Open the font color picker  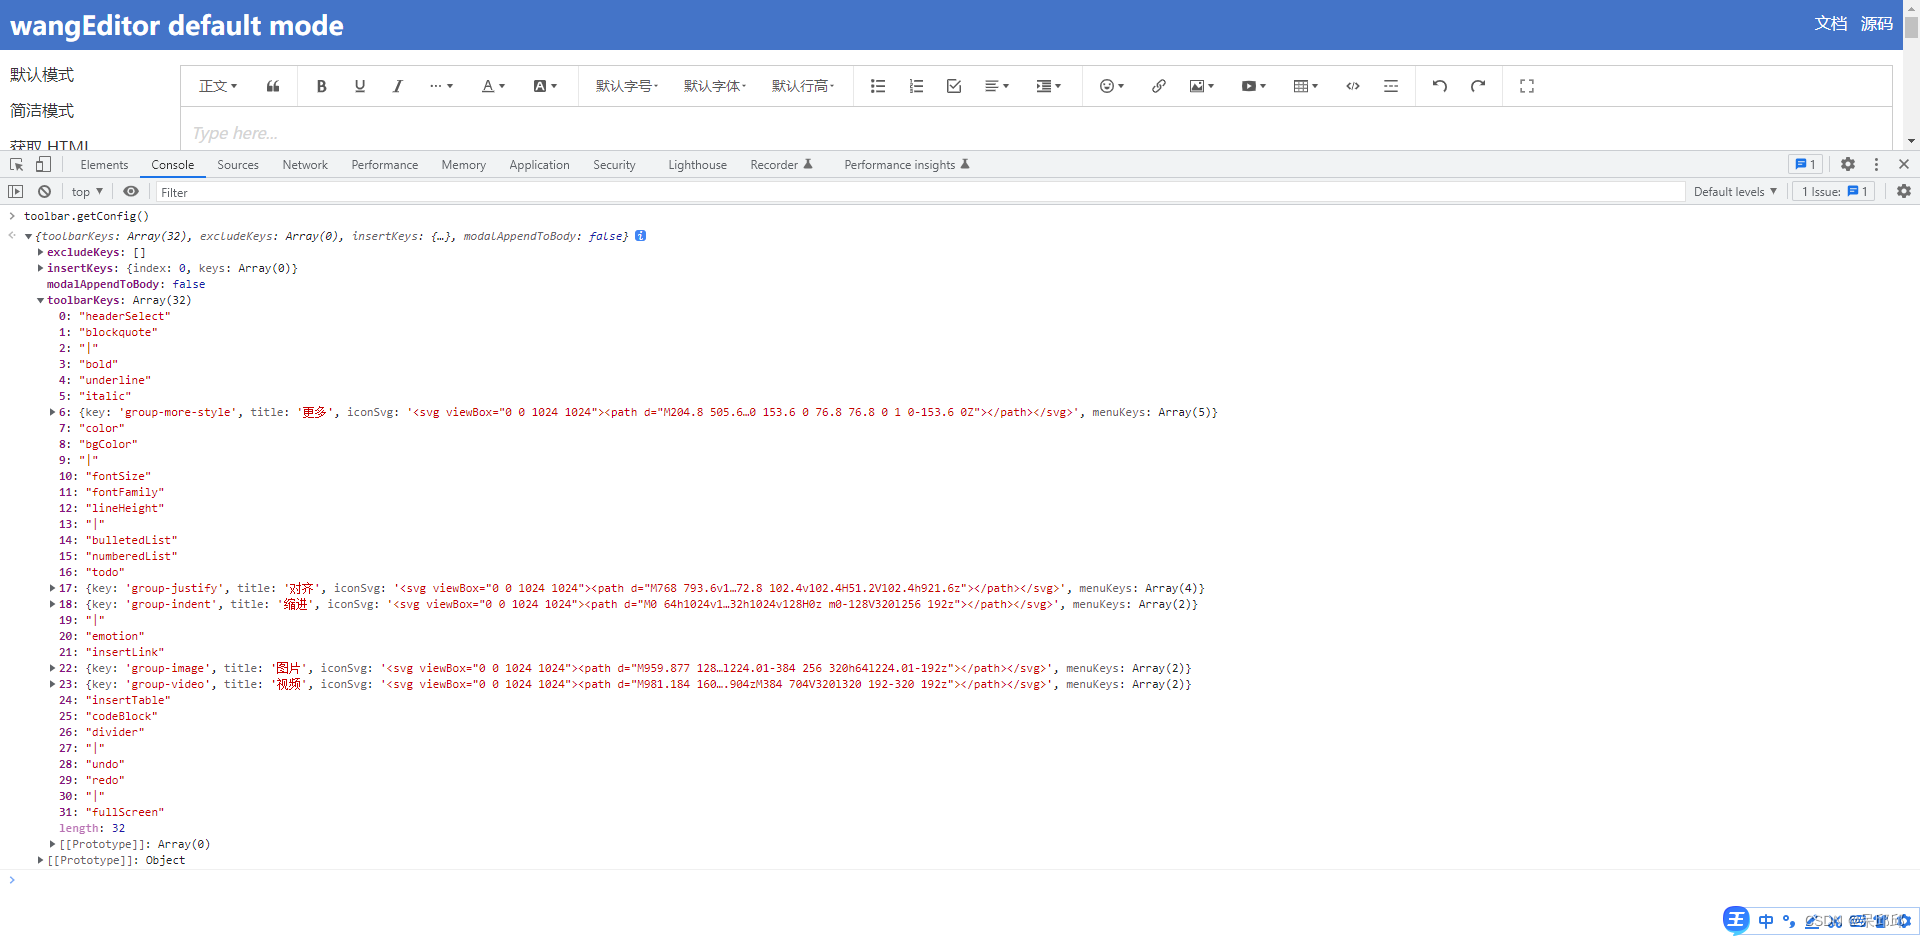coord(493,86)
